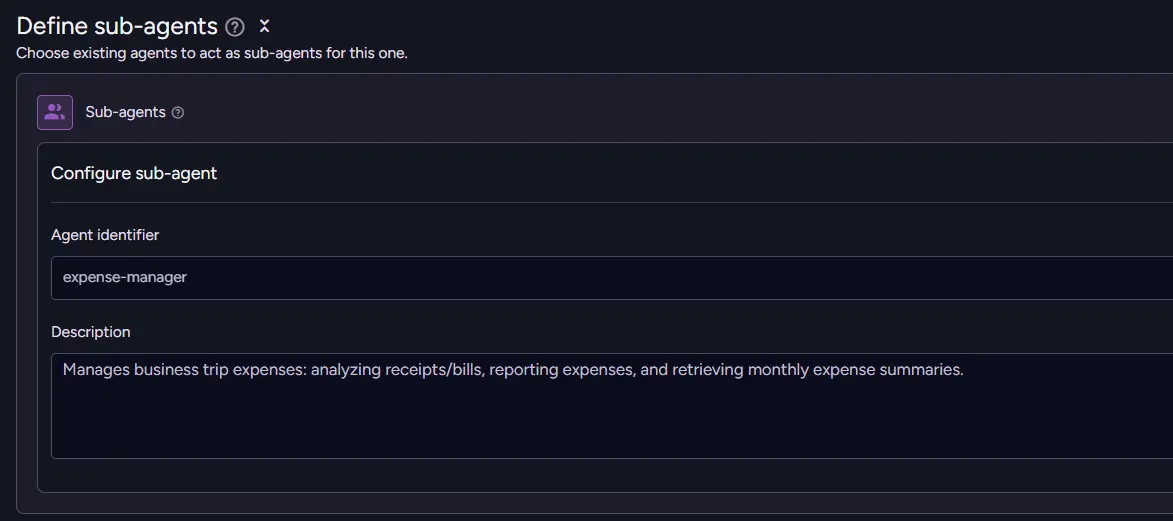Click 'business trip expenses' in the description
Image resolution: width=1173 pixels, height=521 pixels.
point(220,370)
